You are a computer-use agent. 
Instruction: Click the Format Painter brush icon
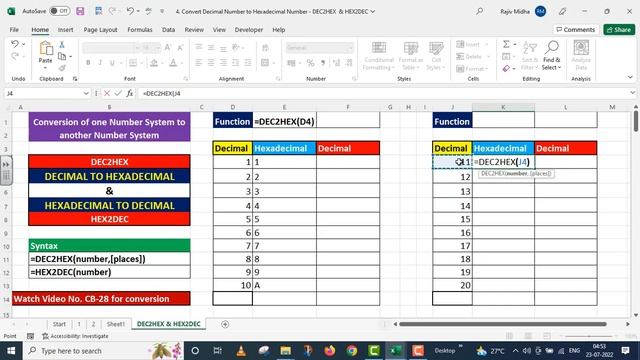click(x=62, y=68)
